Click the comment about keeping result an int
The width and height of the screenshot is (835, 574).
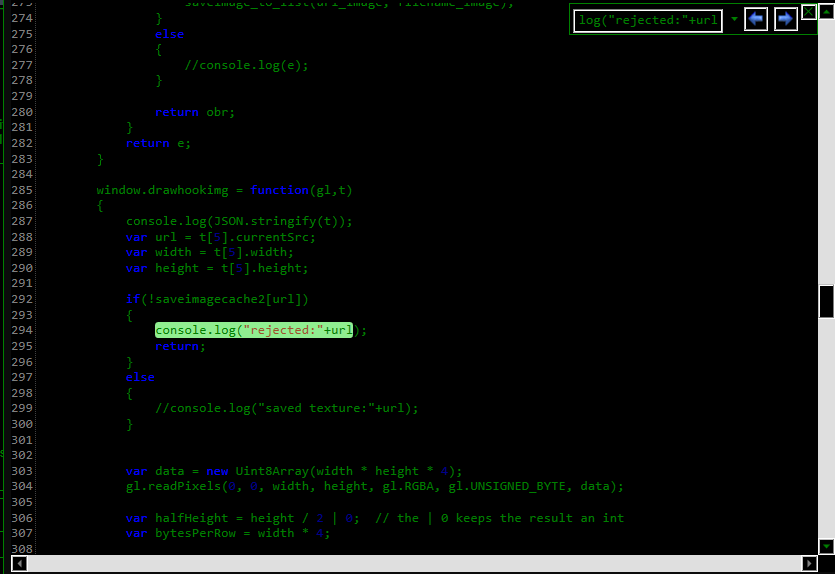[499, 518]
